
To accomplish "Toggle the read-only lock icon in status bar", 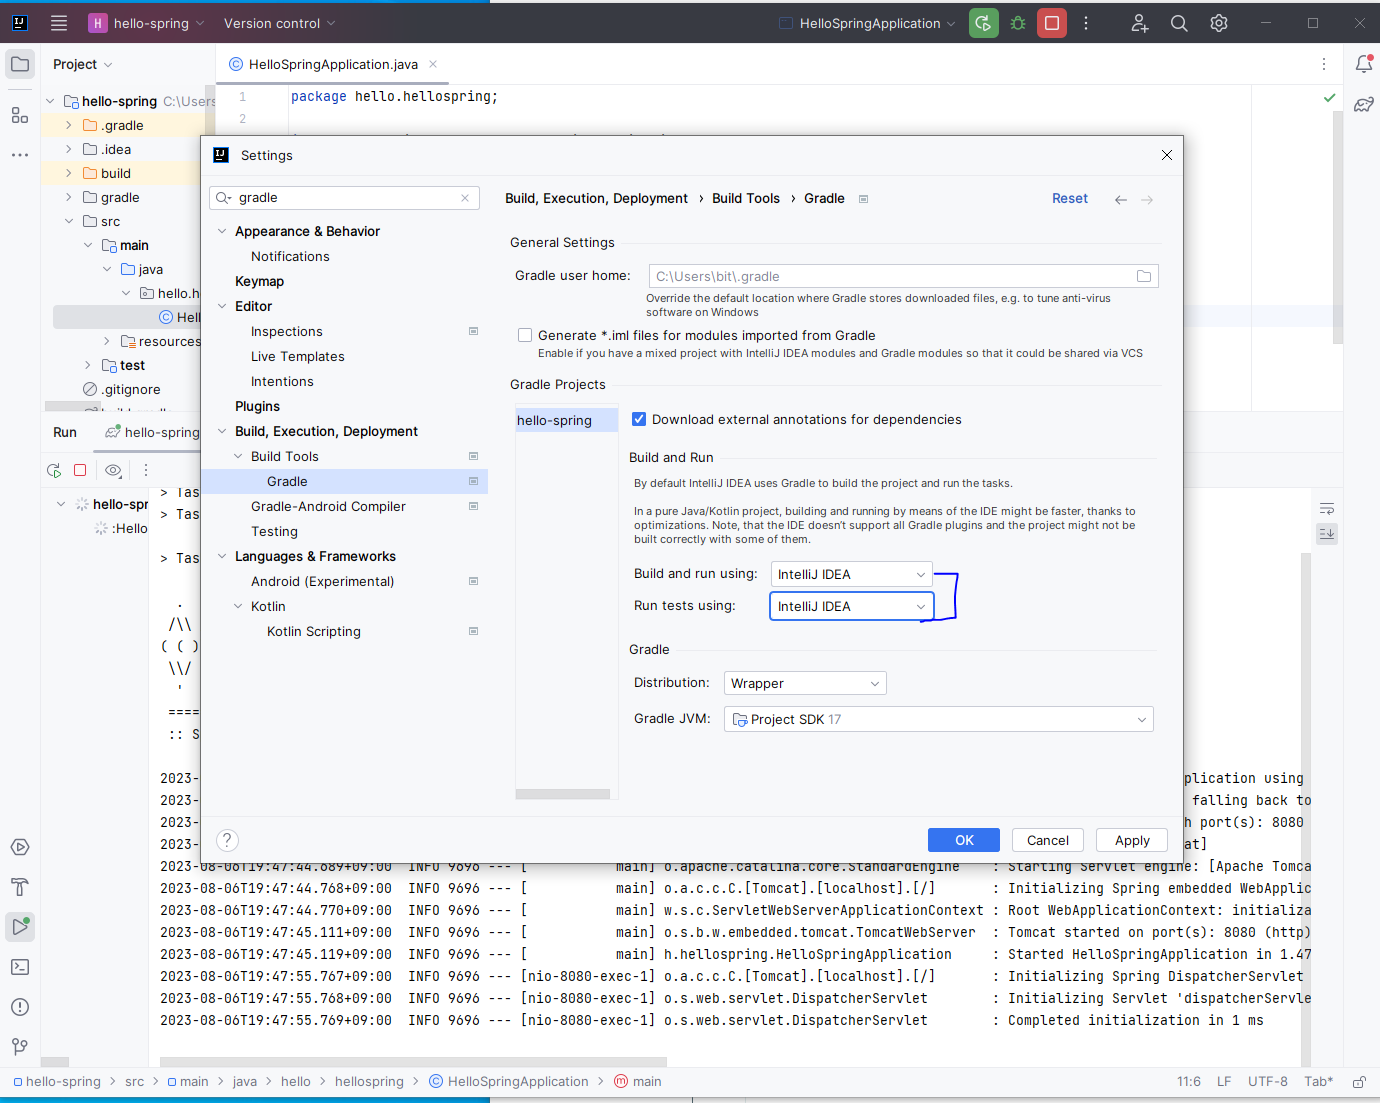I will coord(1359,1082).
